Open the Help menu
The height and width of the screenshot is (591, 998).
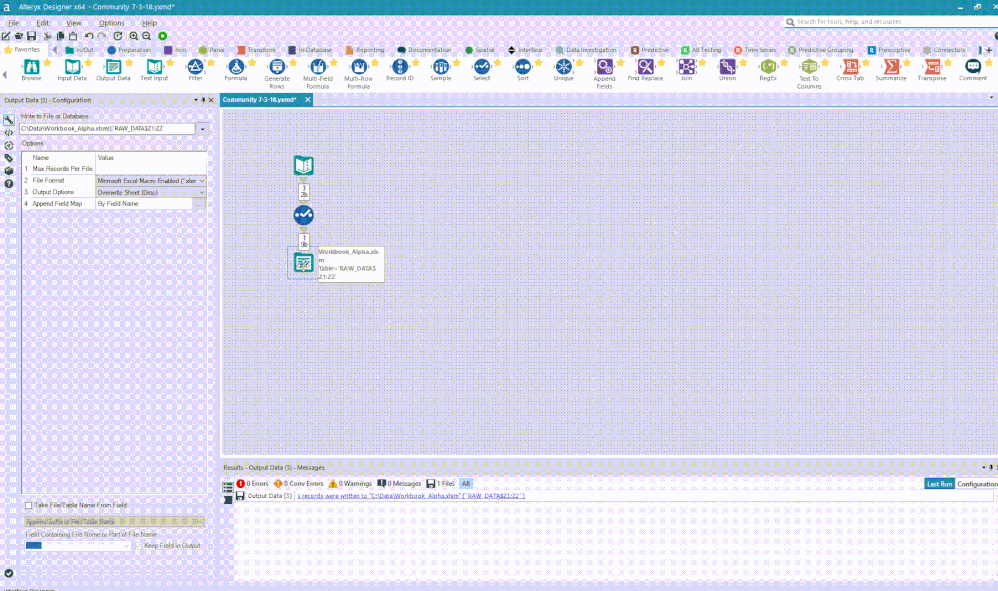[x=150, y=23]
